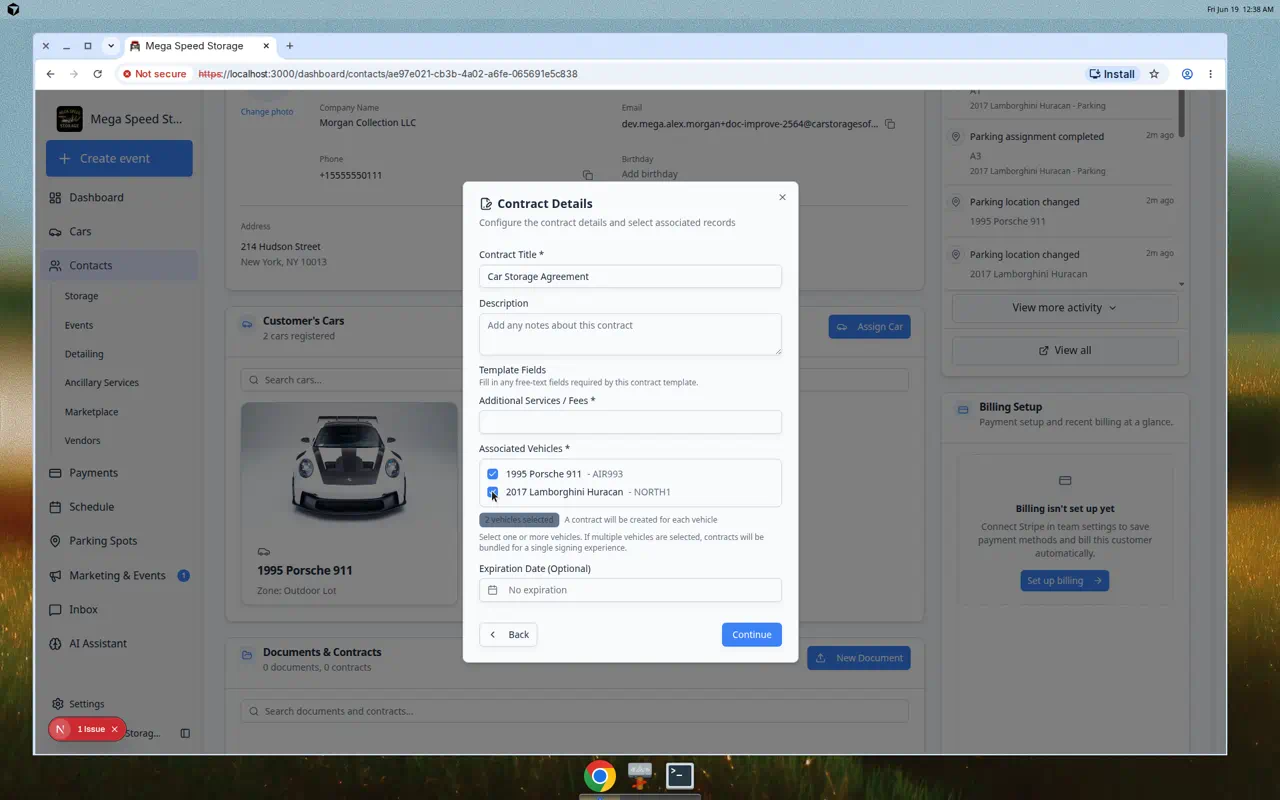Click the New Document button
The height and width of the screenshot is (800, 1280).
click(x=859, y=658)
